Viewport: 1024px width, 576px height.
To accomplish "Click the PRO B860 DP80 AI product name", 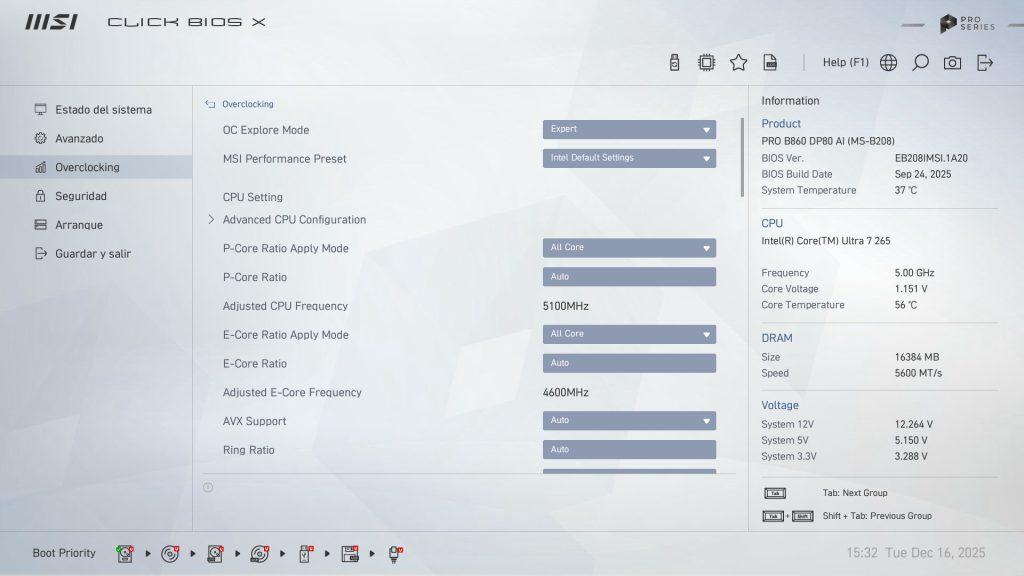I will 827,141.
